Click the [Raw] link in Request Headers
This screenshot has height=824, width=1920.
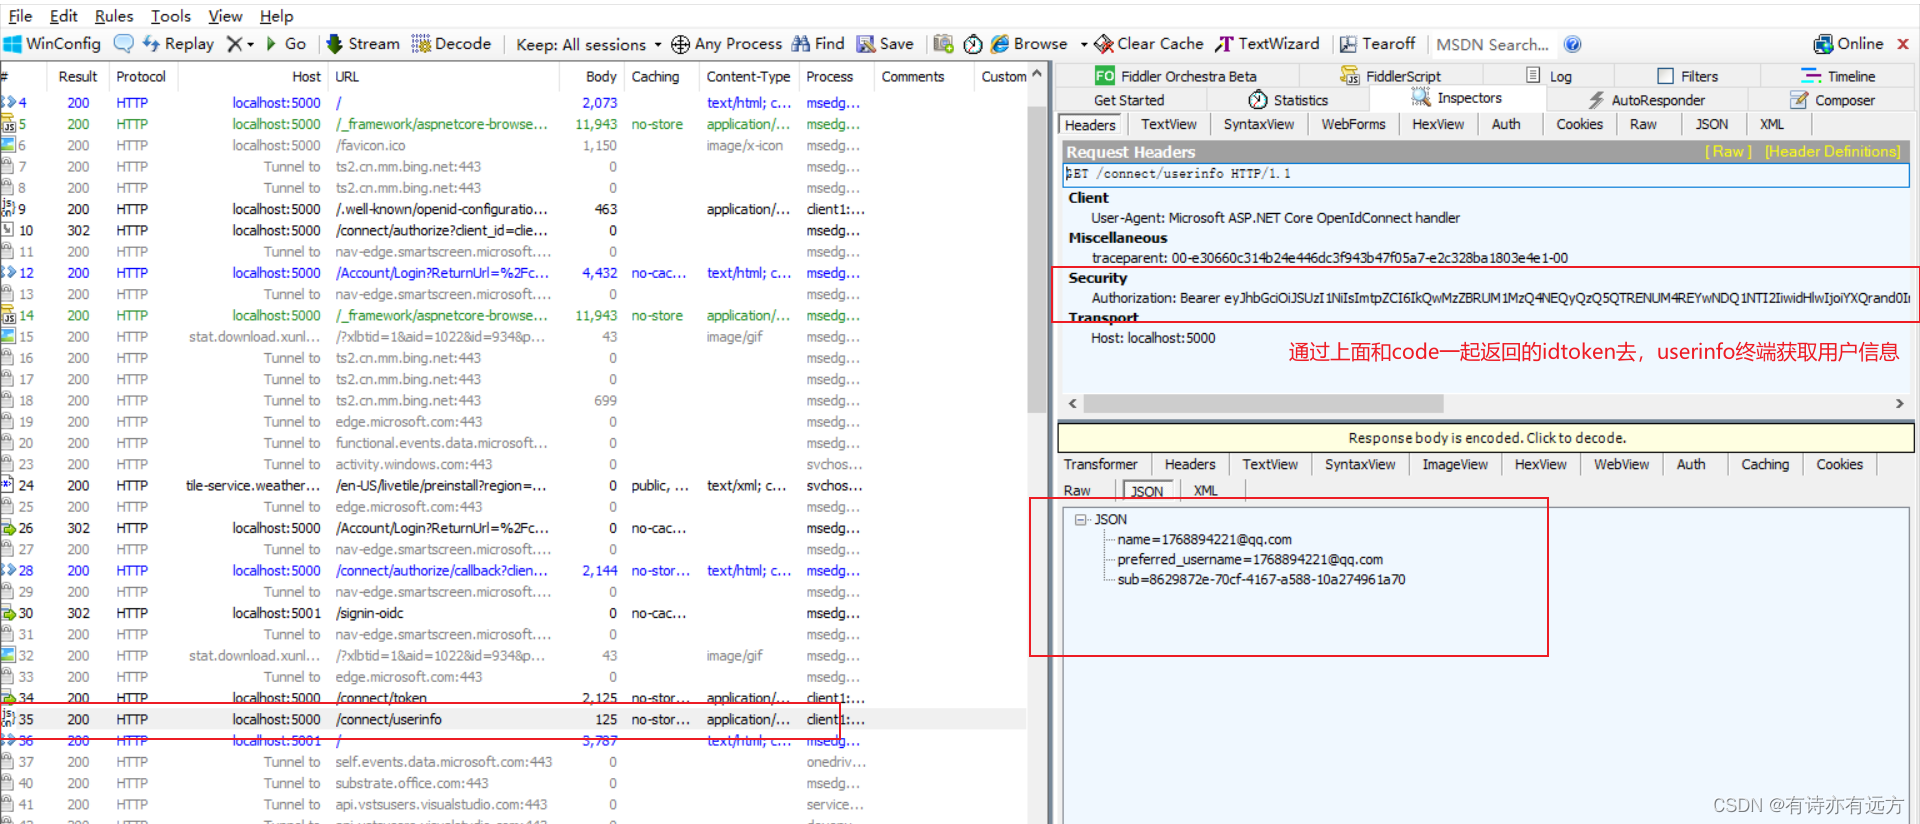1728,152
